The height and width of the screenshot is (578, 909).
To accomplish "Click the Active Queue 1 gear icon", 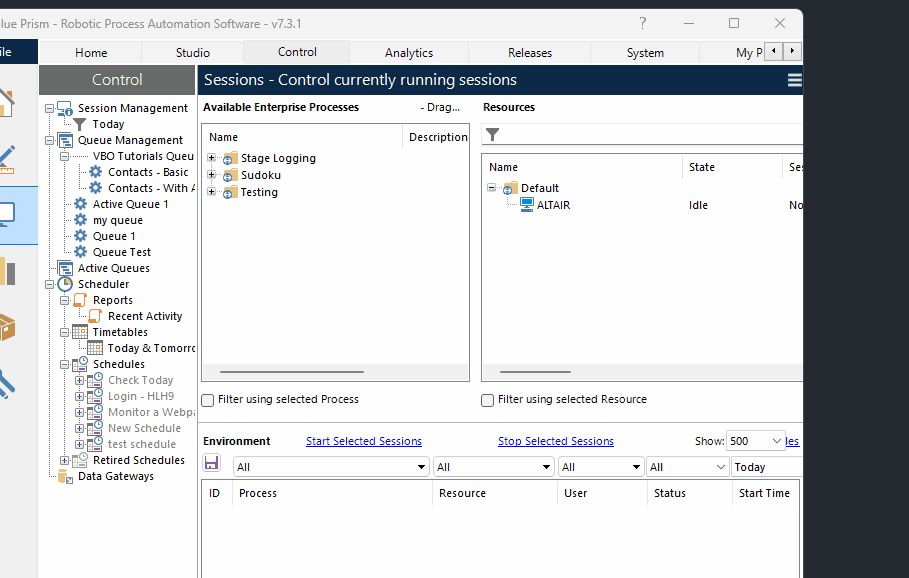I will [81, 204].
